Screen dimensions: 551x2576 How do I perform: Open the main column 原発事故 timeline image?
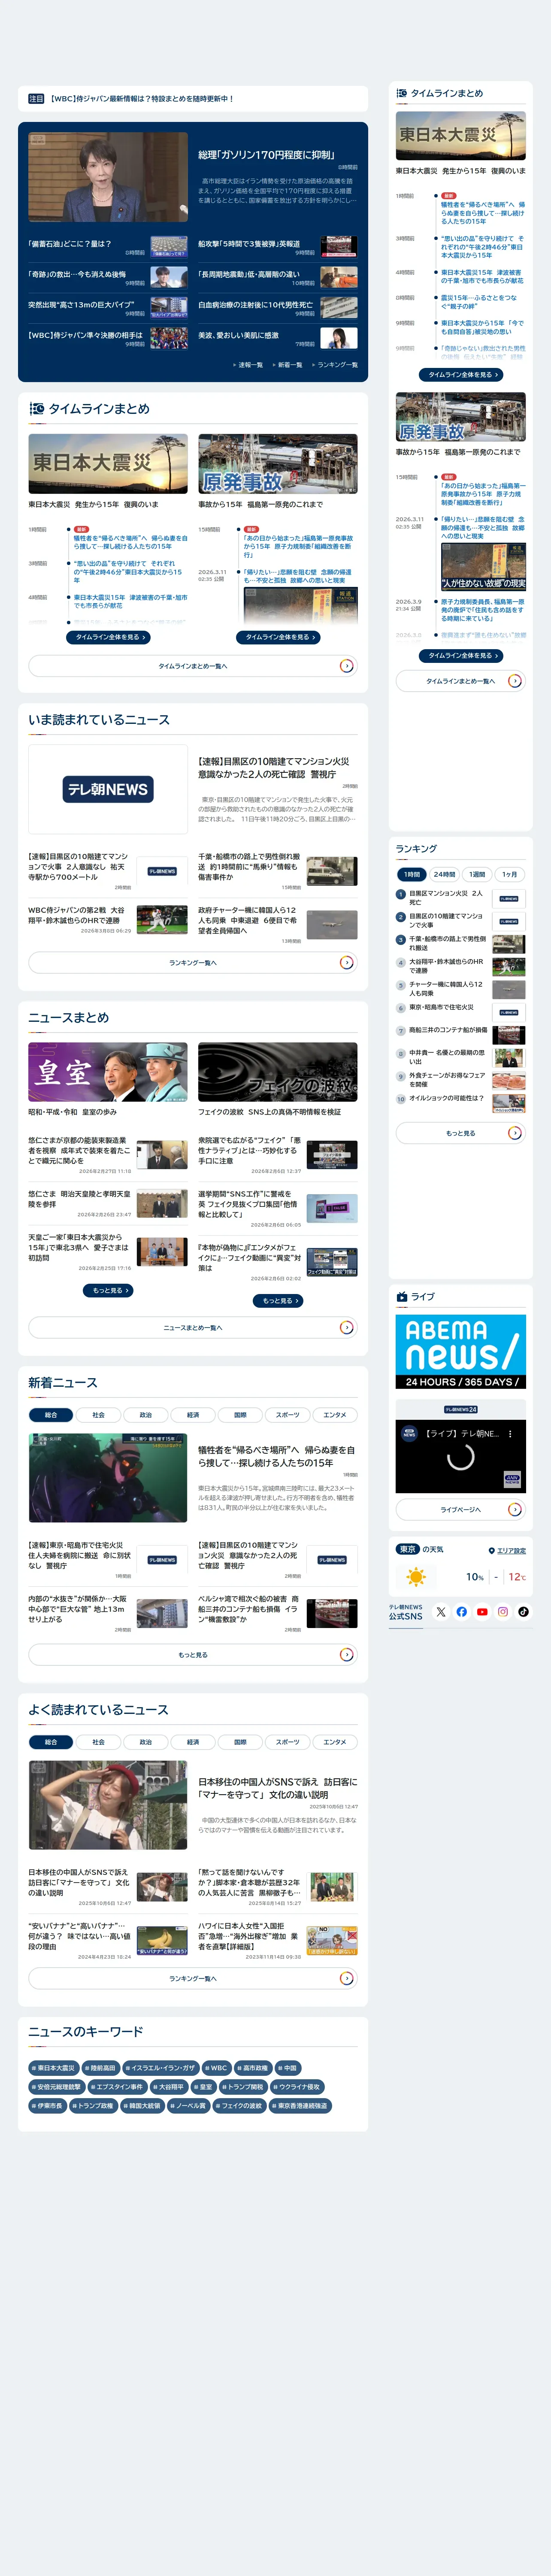click(x=278, y=464)
